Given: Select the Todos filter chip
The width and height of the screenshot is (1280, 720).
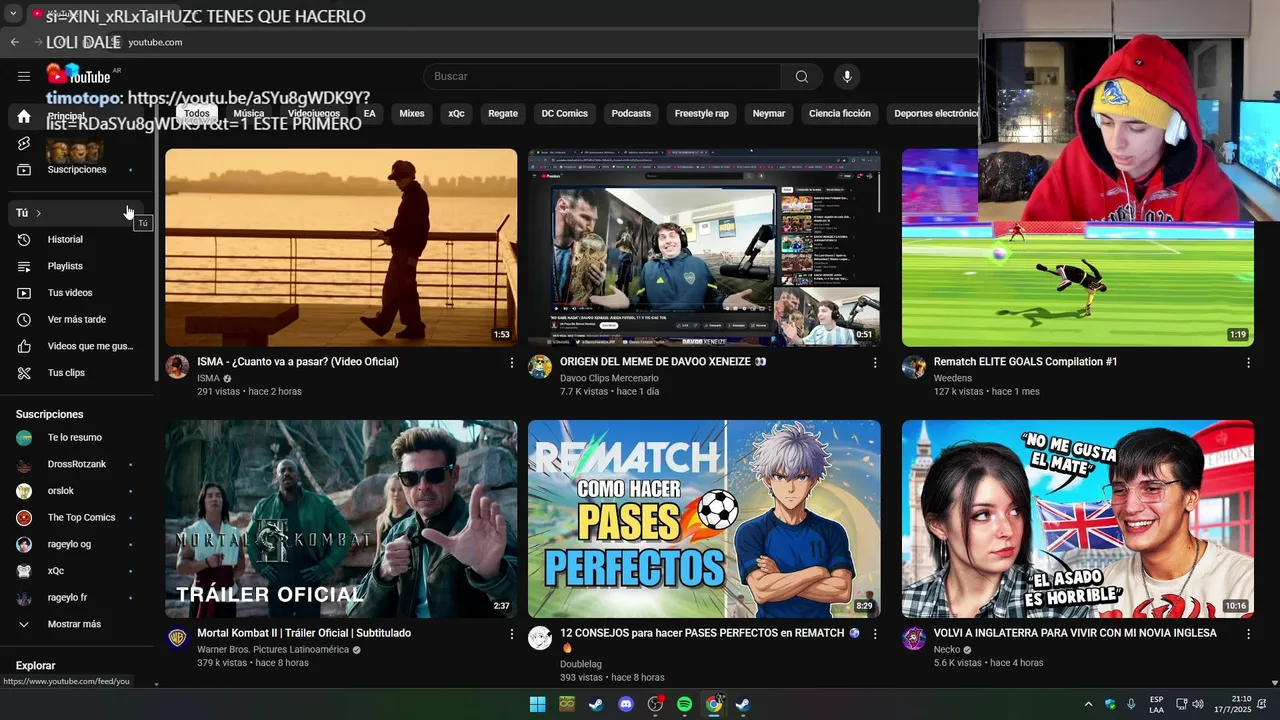Looking at the screenshot, I should [x=197, y=114].
